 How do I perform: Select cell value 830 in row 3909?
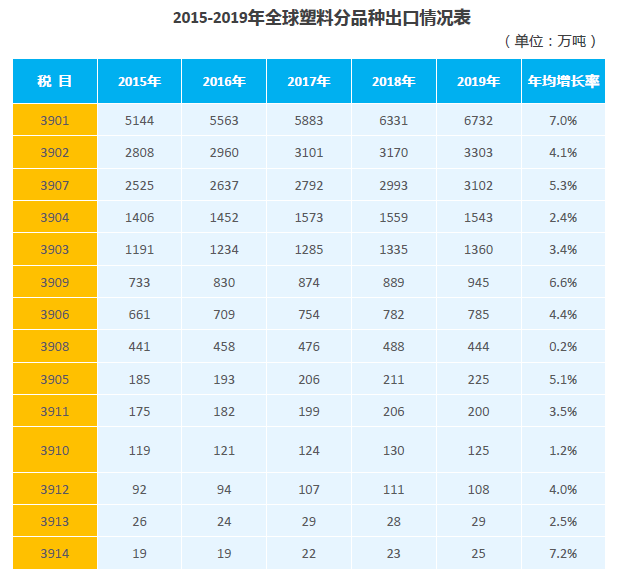click(x=224, y=282)
